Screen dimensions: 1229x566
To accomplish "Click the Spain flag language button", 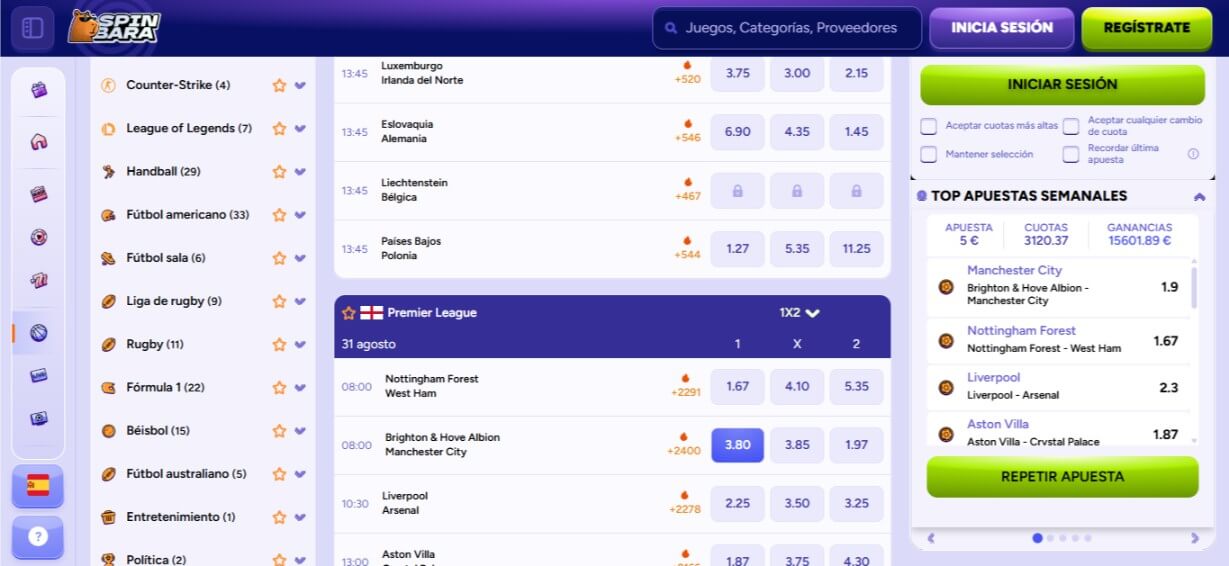I will [38, 486].
